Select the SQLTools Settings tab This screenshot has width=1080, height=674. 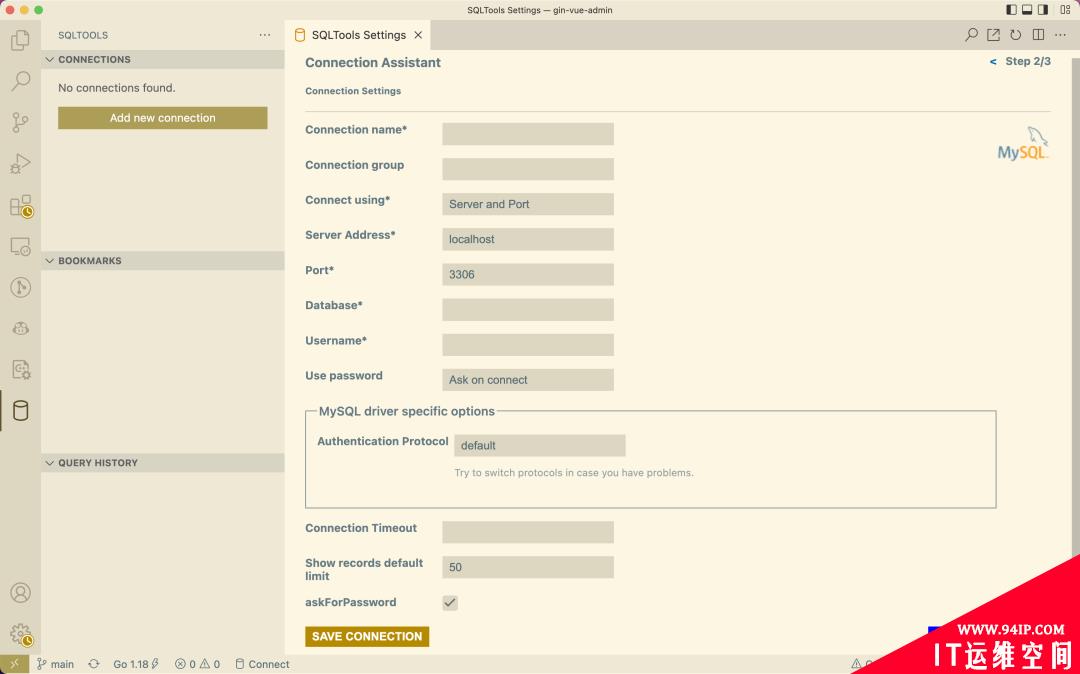tap(358, 35)
